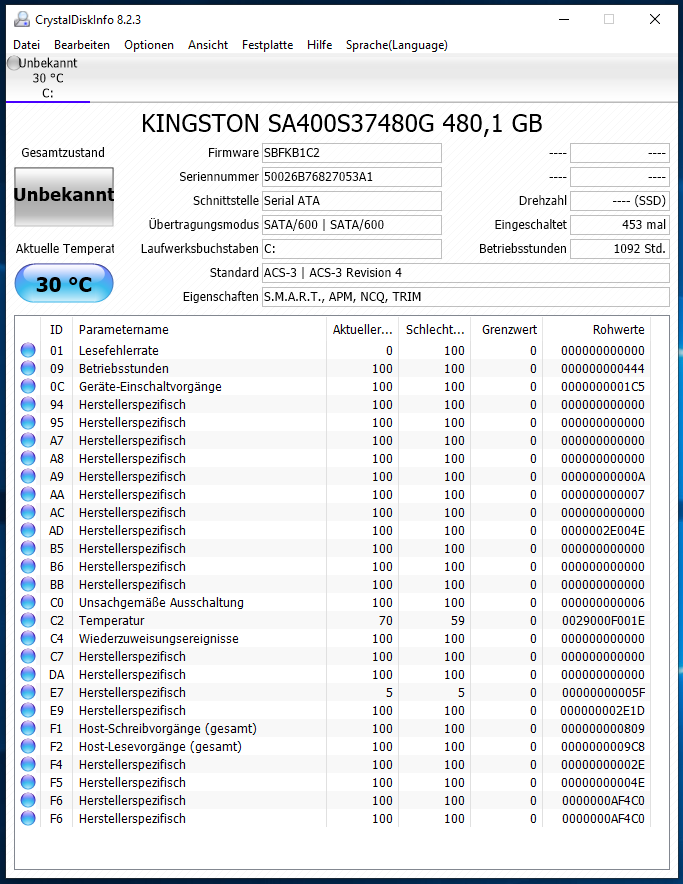Image resolution: width=683 pixels, height=884 pixels.
Task: Click the Firmware field SBFKB1C2
Action: [x=352, y=153]
